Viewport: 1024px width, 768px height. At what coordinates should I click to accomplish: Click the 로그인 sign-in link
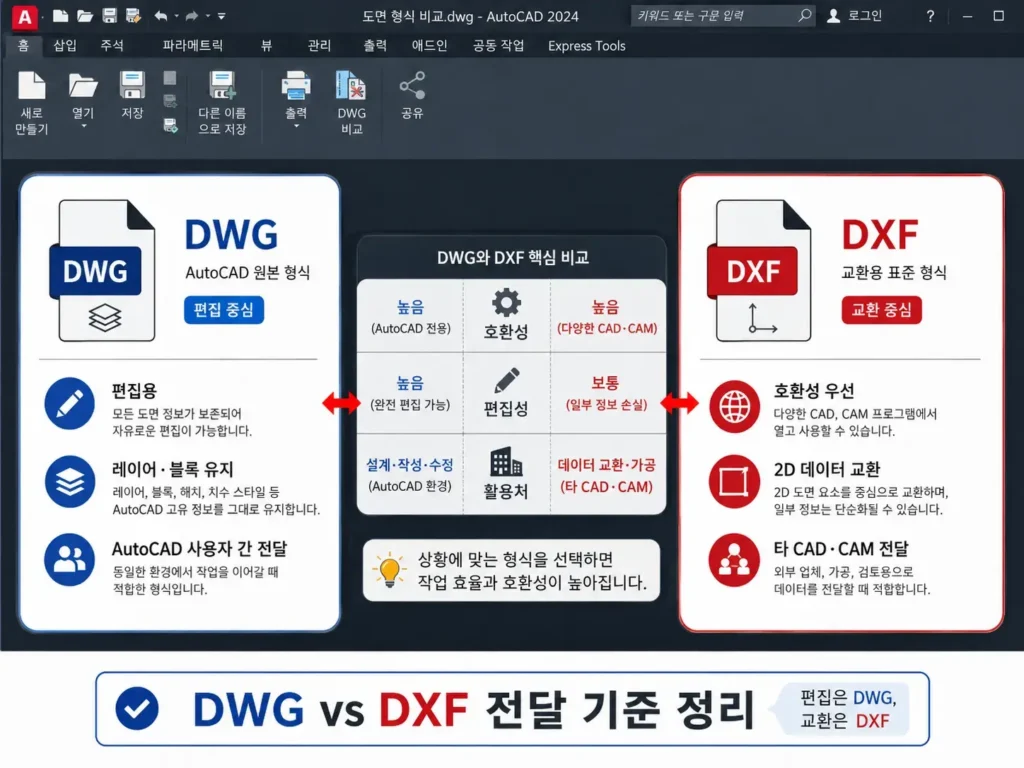[865, 16]
